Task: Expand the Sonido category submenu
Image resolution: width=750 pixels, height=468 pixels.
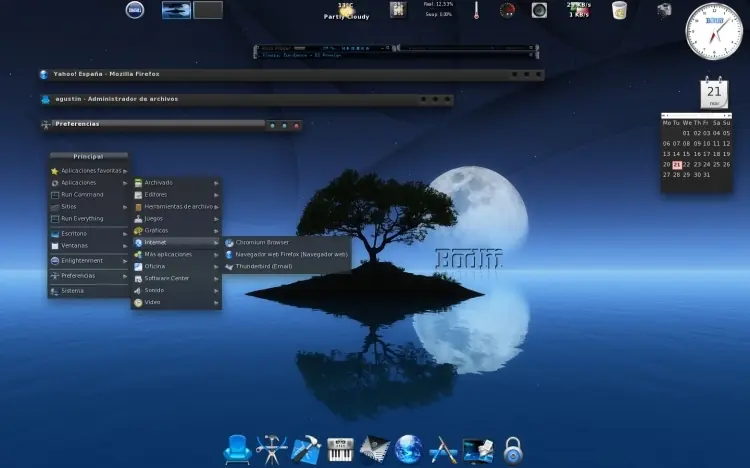Action: click(x=176, y=290)
